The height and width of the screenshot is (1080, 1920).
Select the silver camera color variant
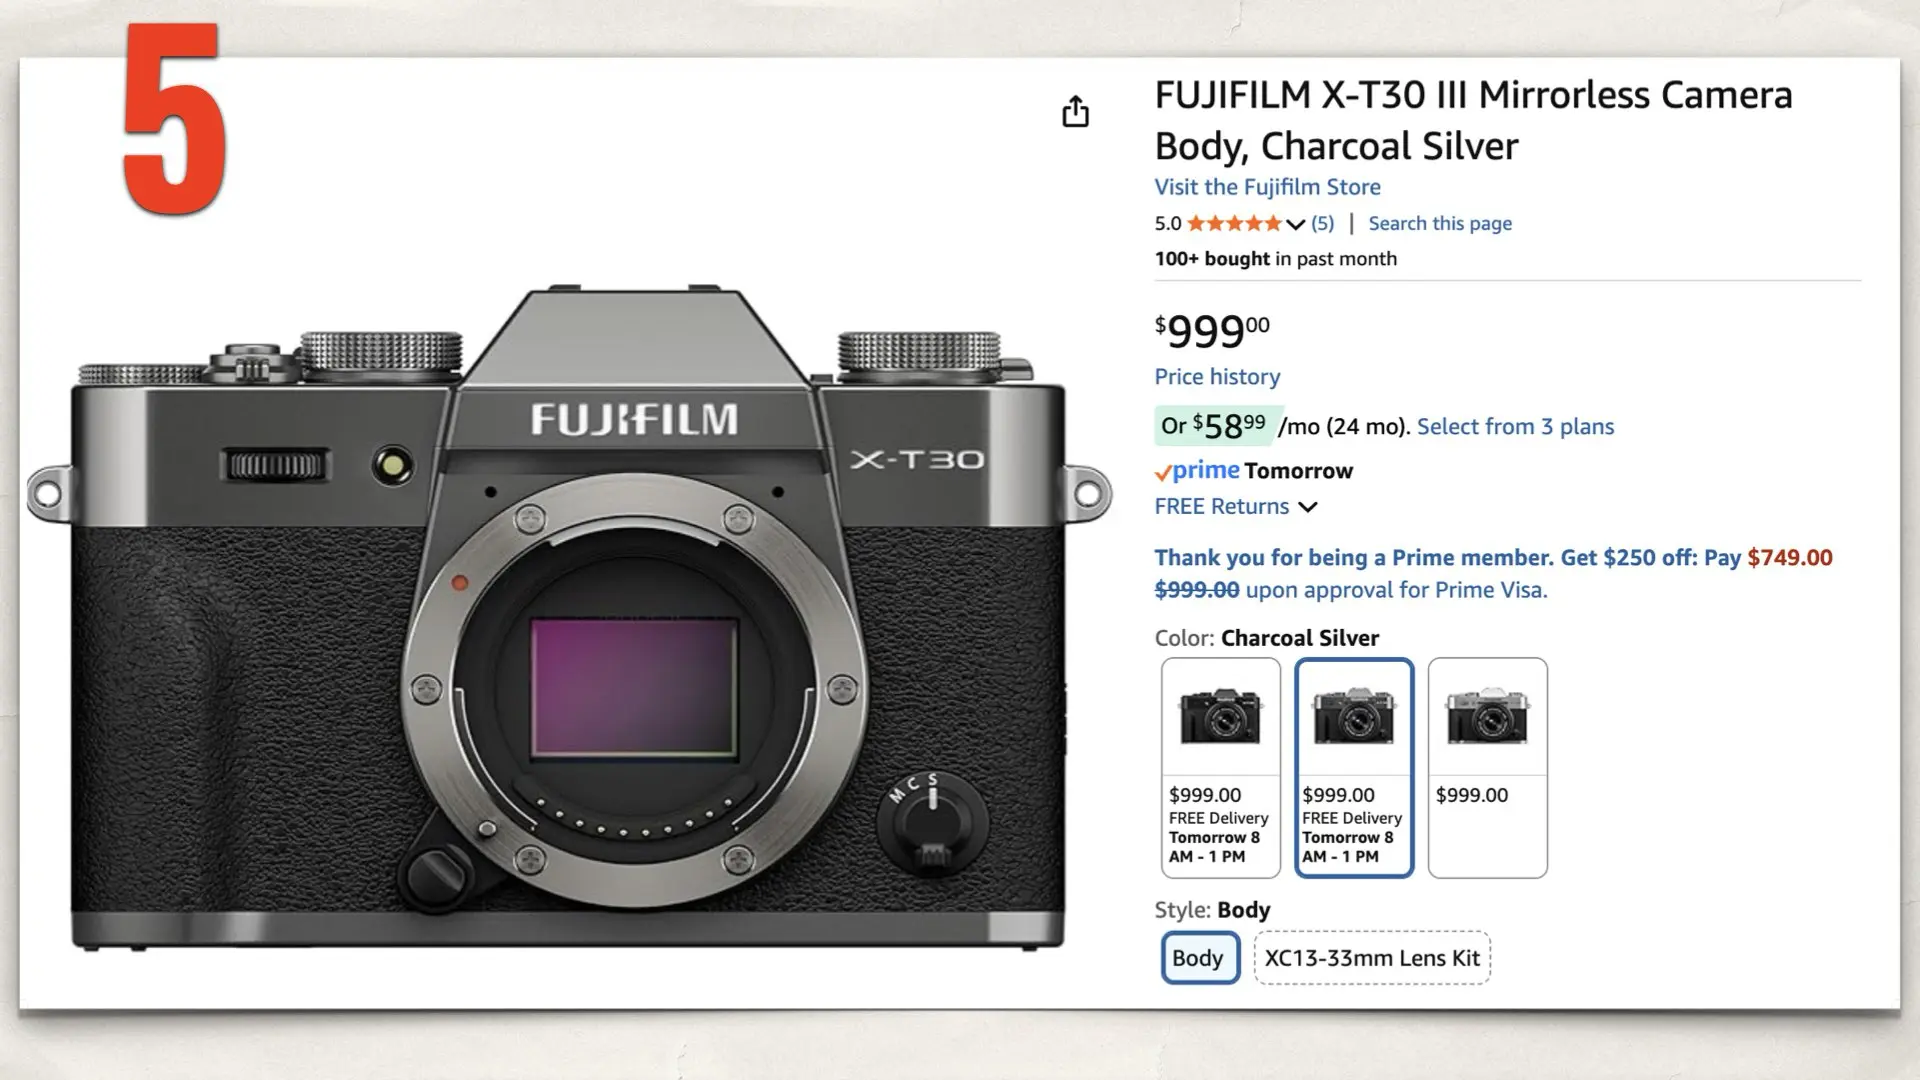pos(1487,715)
